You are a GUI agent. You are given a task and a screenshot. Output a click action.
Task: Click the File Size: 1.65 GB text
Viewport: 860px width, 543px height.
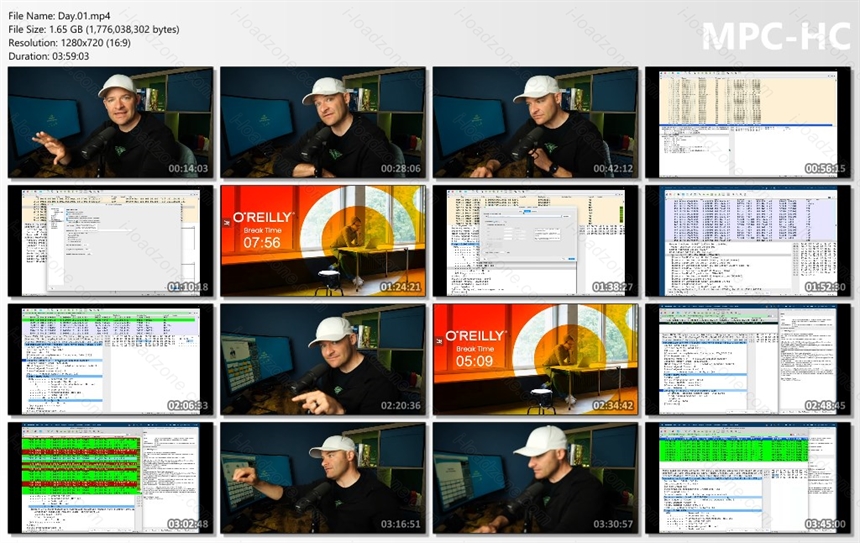(94, 29)
